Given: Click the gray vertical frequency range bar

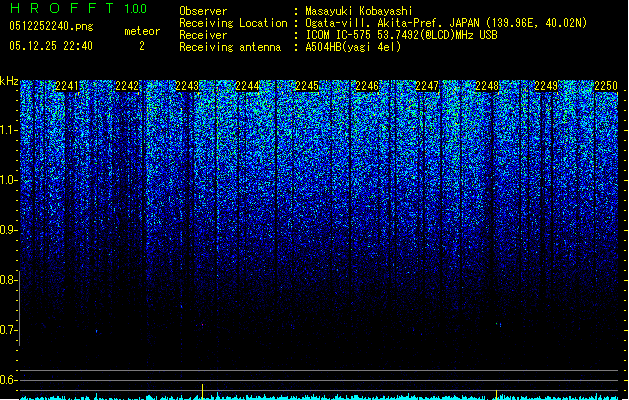Looking at the screenshot, I should click(19, 308).
